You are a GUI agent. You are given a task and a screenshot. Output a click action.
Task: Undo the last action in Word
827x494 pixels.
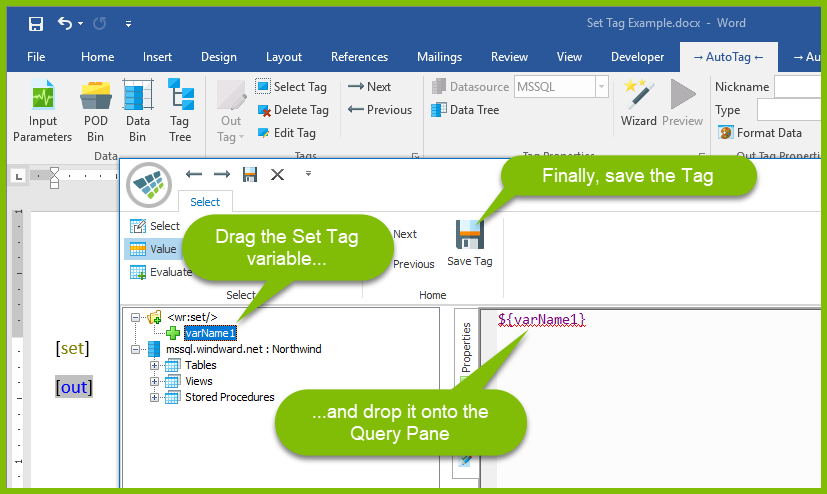(65, 23)
